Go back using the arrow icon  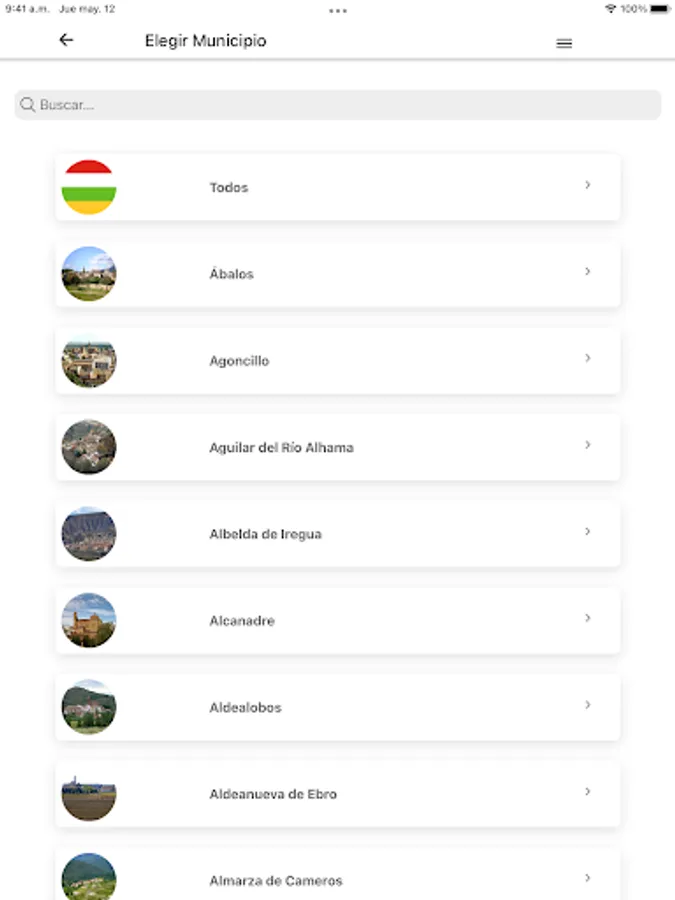(67, 40)
